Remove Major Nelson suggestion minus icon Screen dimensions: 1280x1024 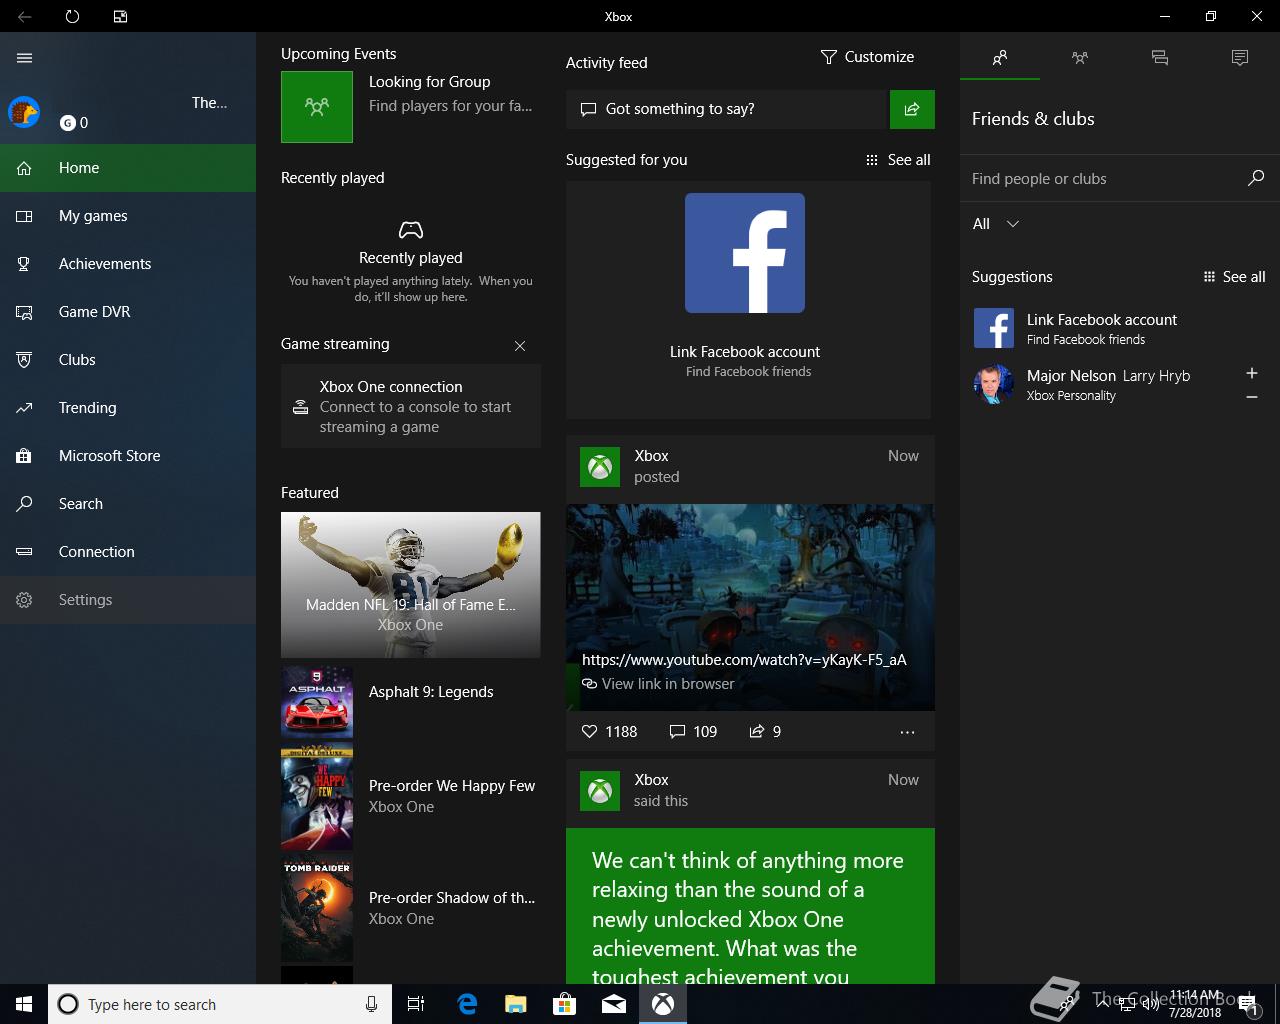1252,397
